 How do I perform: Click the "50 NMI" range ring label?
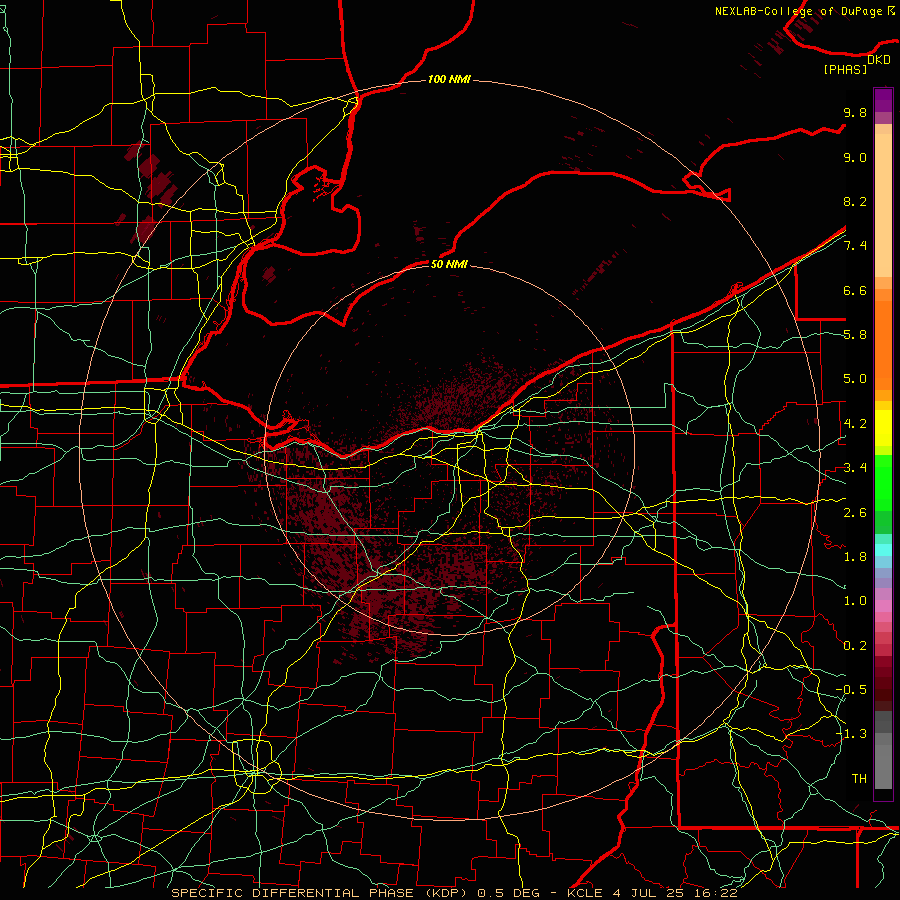click(449, 264)
